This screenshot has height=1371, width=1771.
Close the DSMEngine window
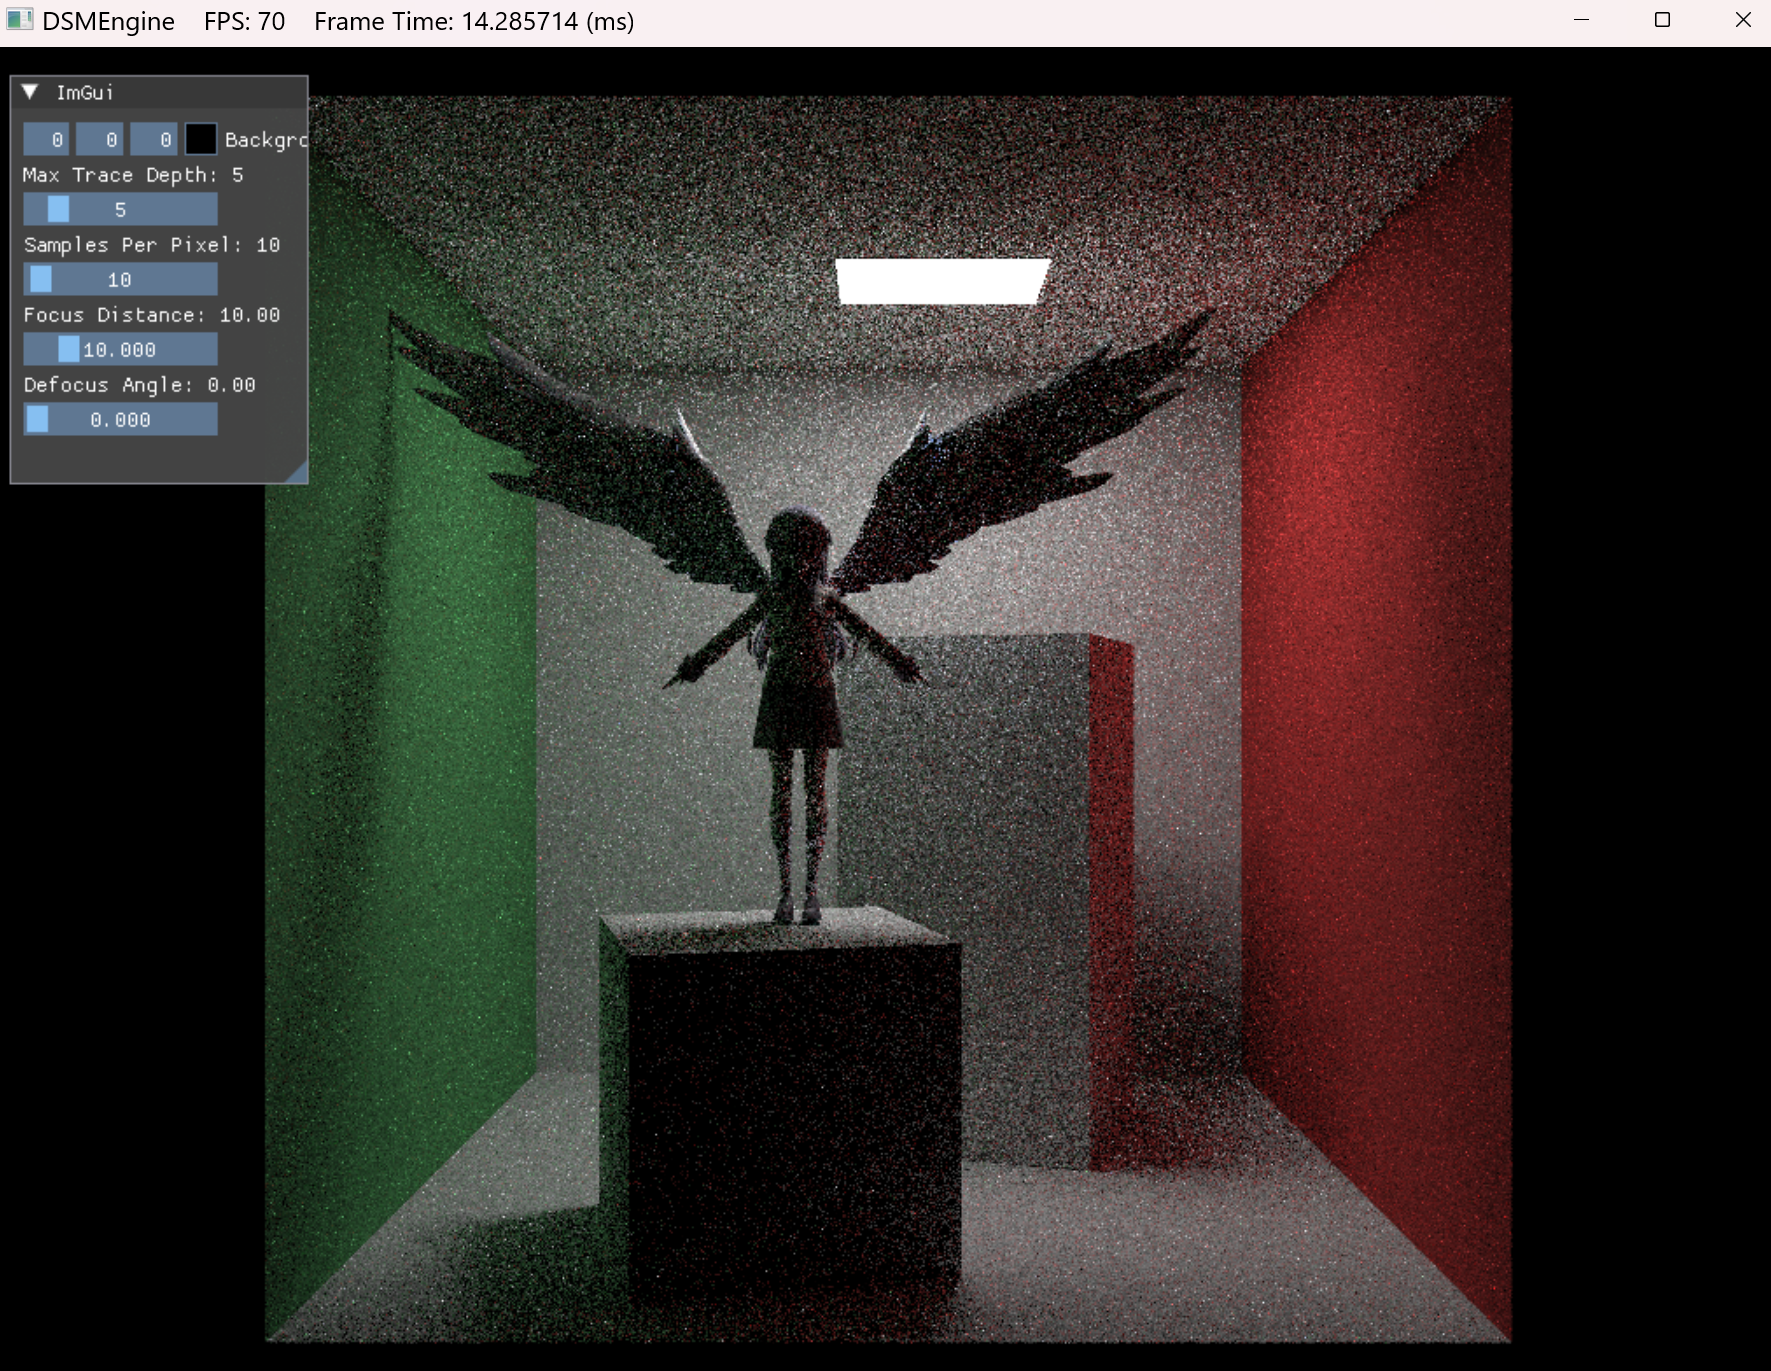1743,20
